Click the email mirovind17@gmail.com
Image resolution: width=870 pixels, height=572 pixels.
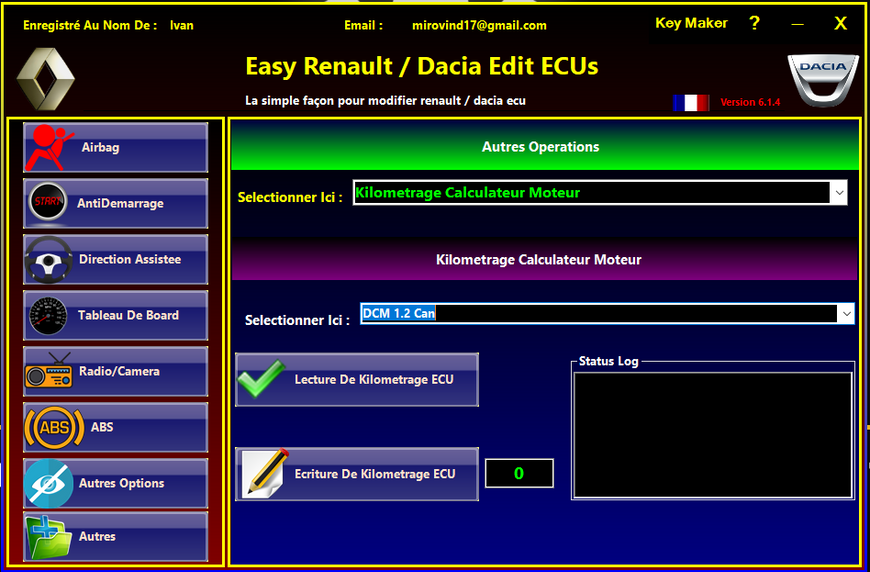[x=479, y=26]
